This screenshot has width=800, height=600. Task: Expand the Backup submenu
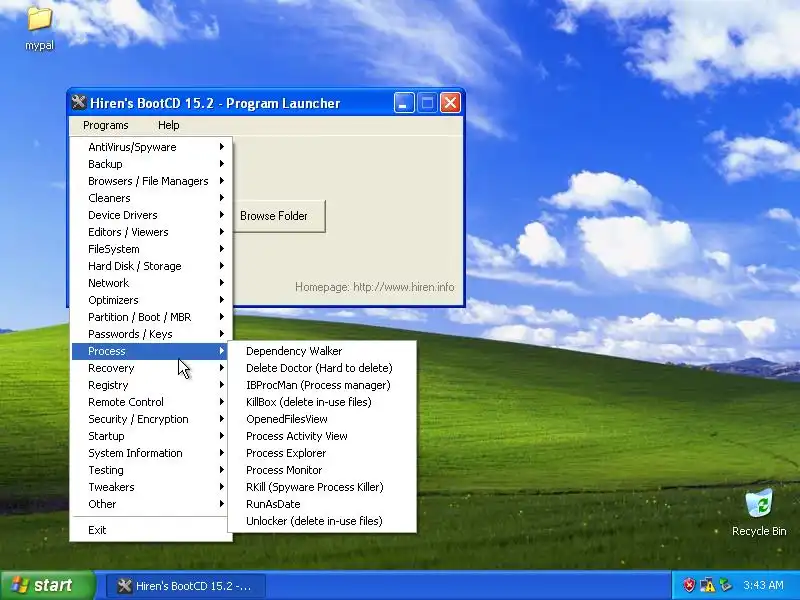click(x=152, y=164)
